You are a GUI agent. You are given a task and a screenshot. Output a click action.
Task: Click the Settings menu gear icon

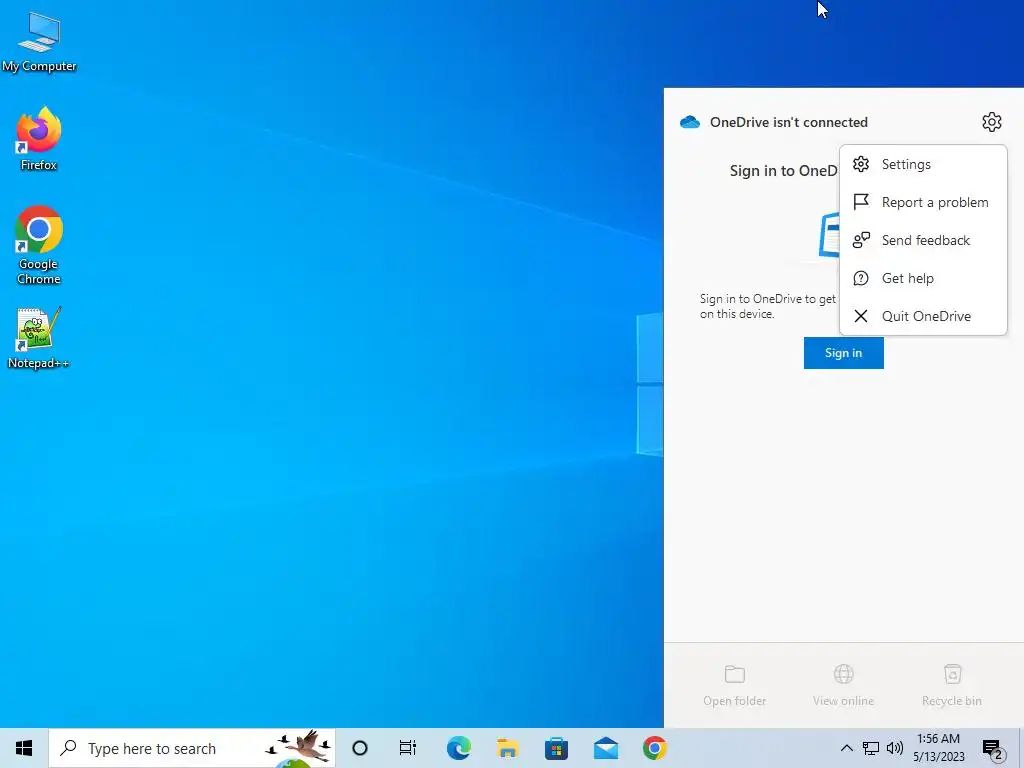tap(861, 164)
